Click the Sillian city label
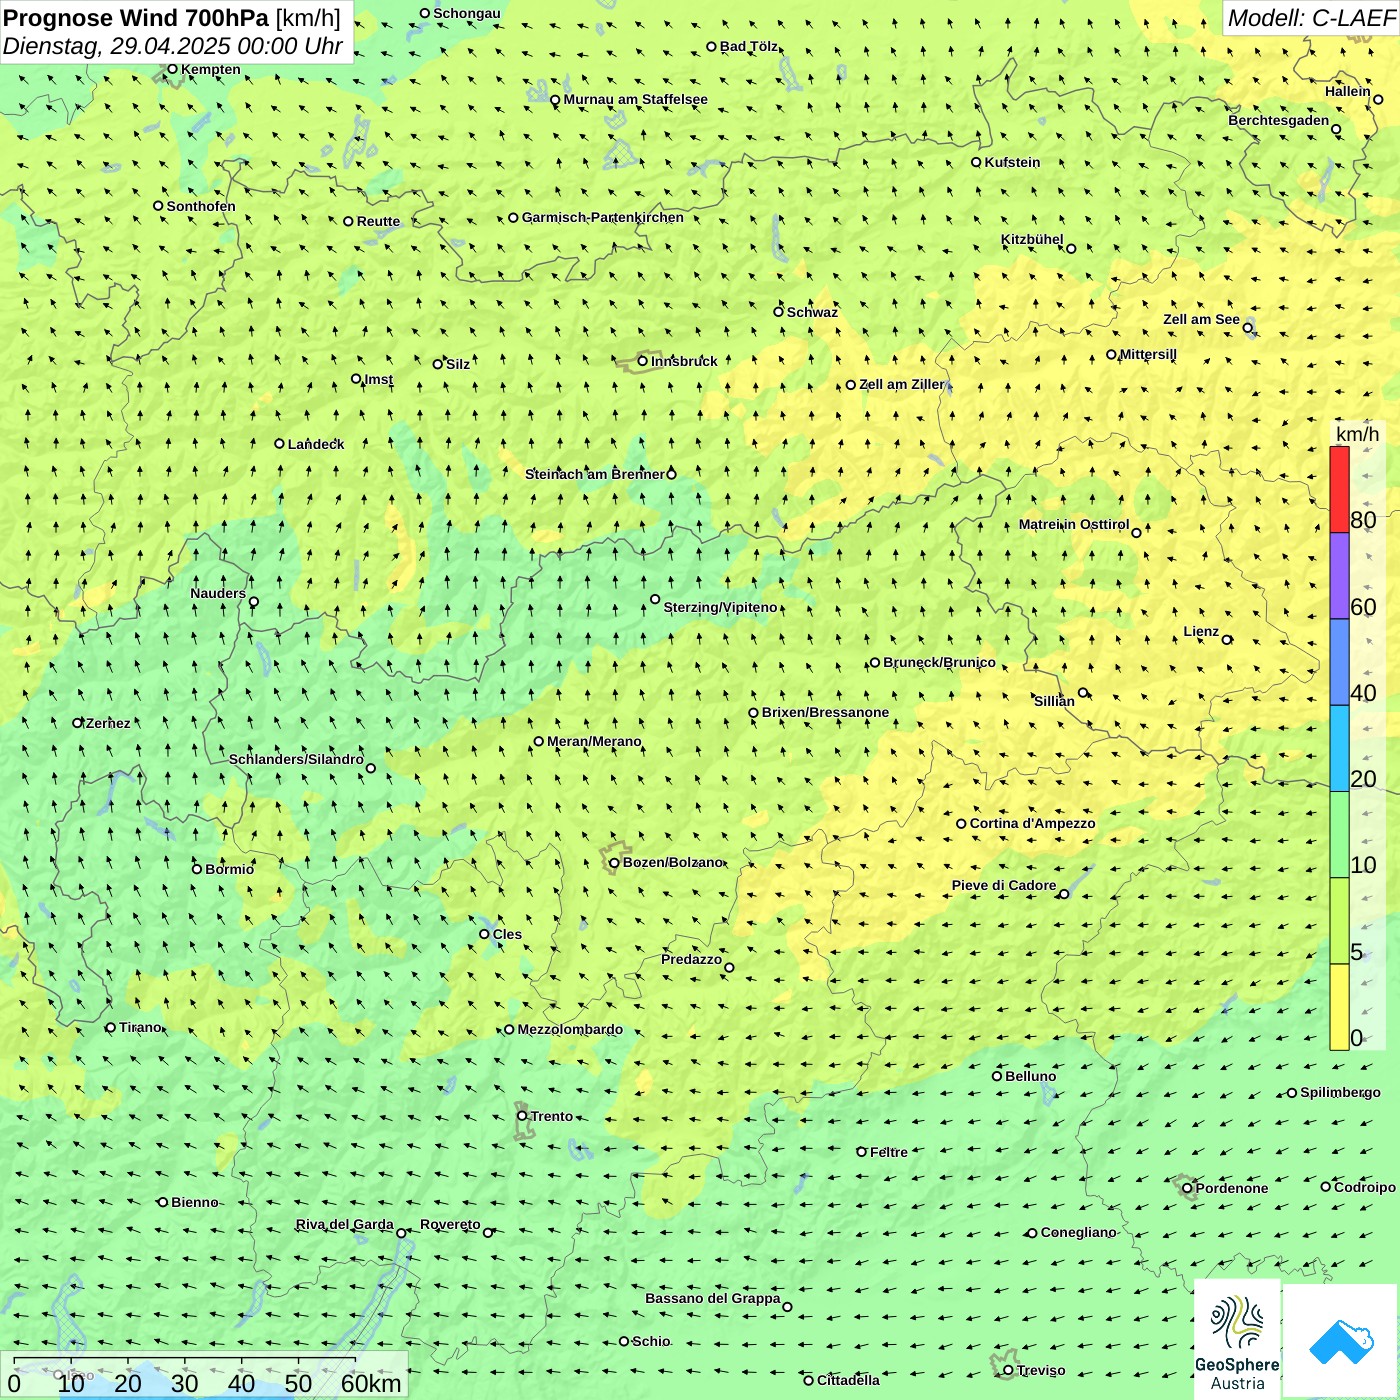Viewport: 1400px width, 1400px height. [1054, 701]
